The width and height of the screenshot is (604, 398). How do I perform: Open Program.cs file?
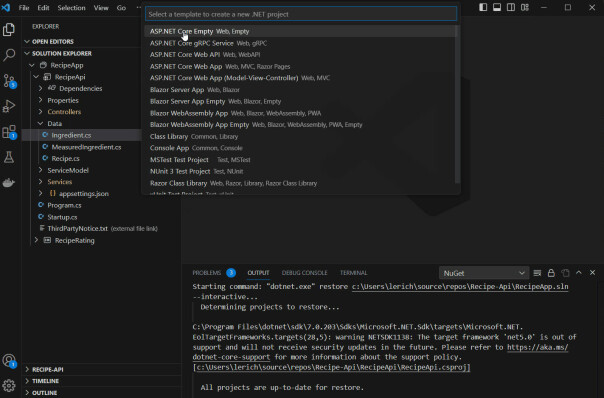tap(64, 205)
